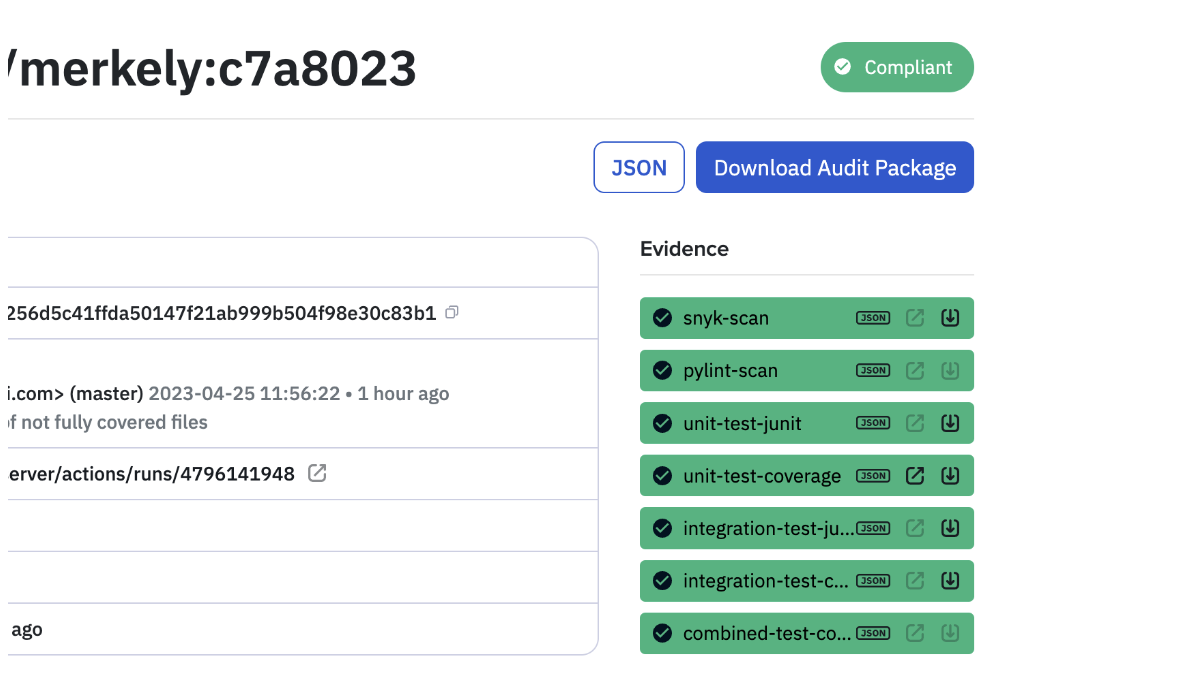Click the merkely:c7a8023 page title

[212, 69]
